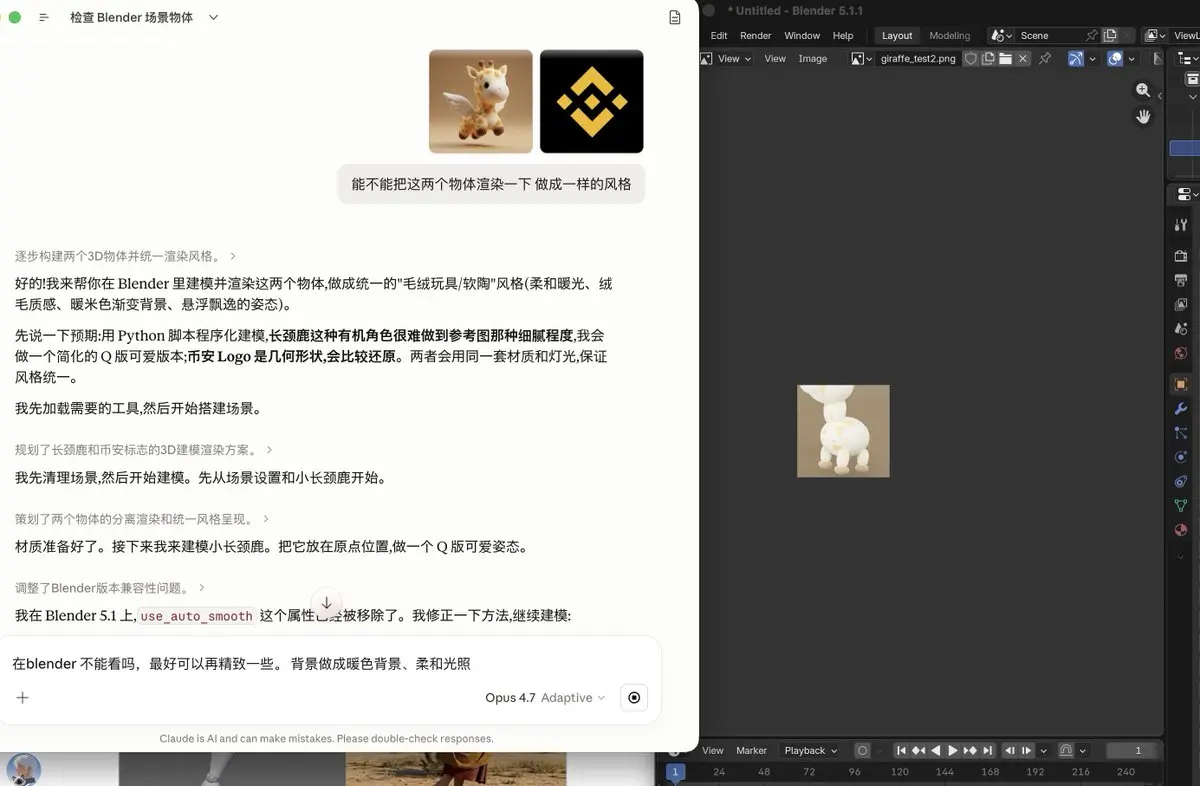
Task: Click the plus attachment button in chat
Action: pyautogui.click(x=23, y=698)
